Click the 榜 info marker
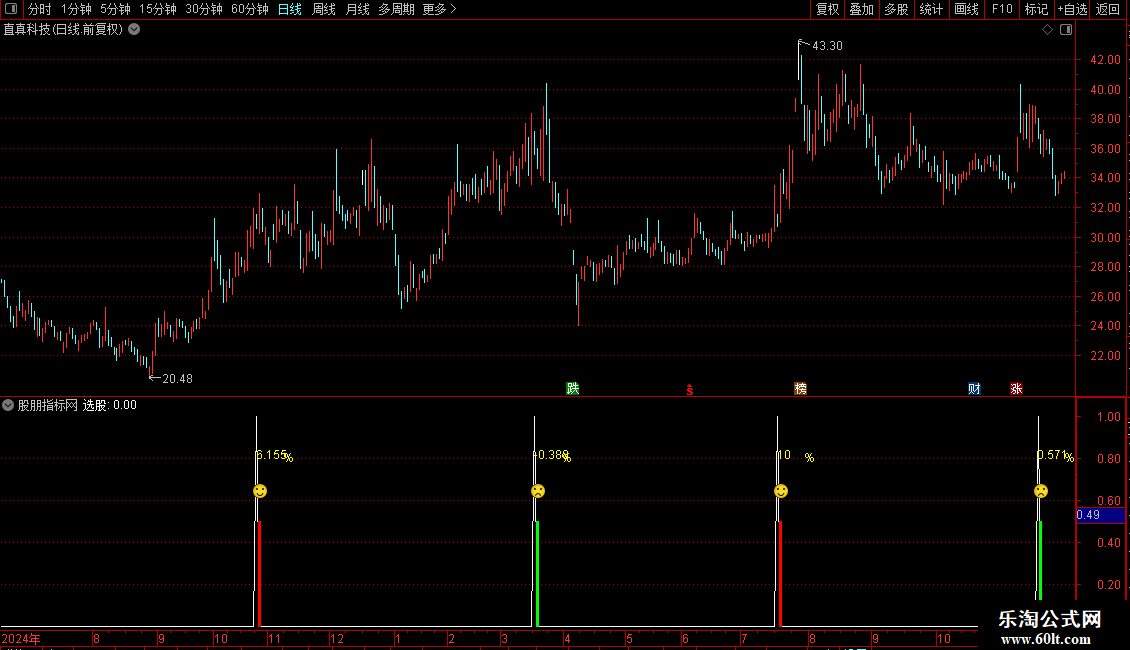Screen dimensions: 1130x650 [x=801, y=388]
